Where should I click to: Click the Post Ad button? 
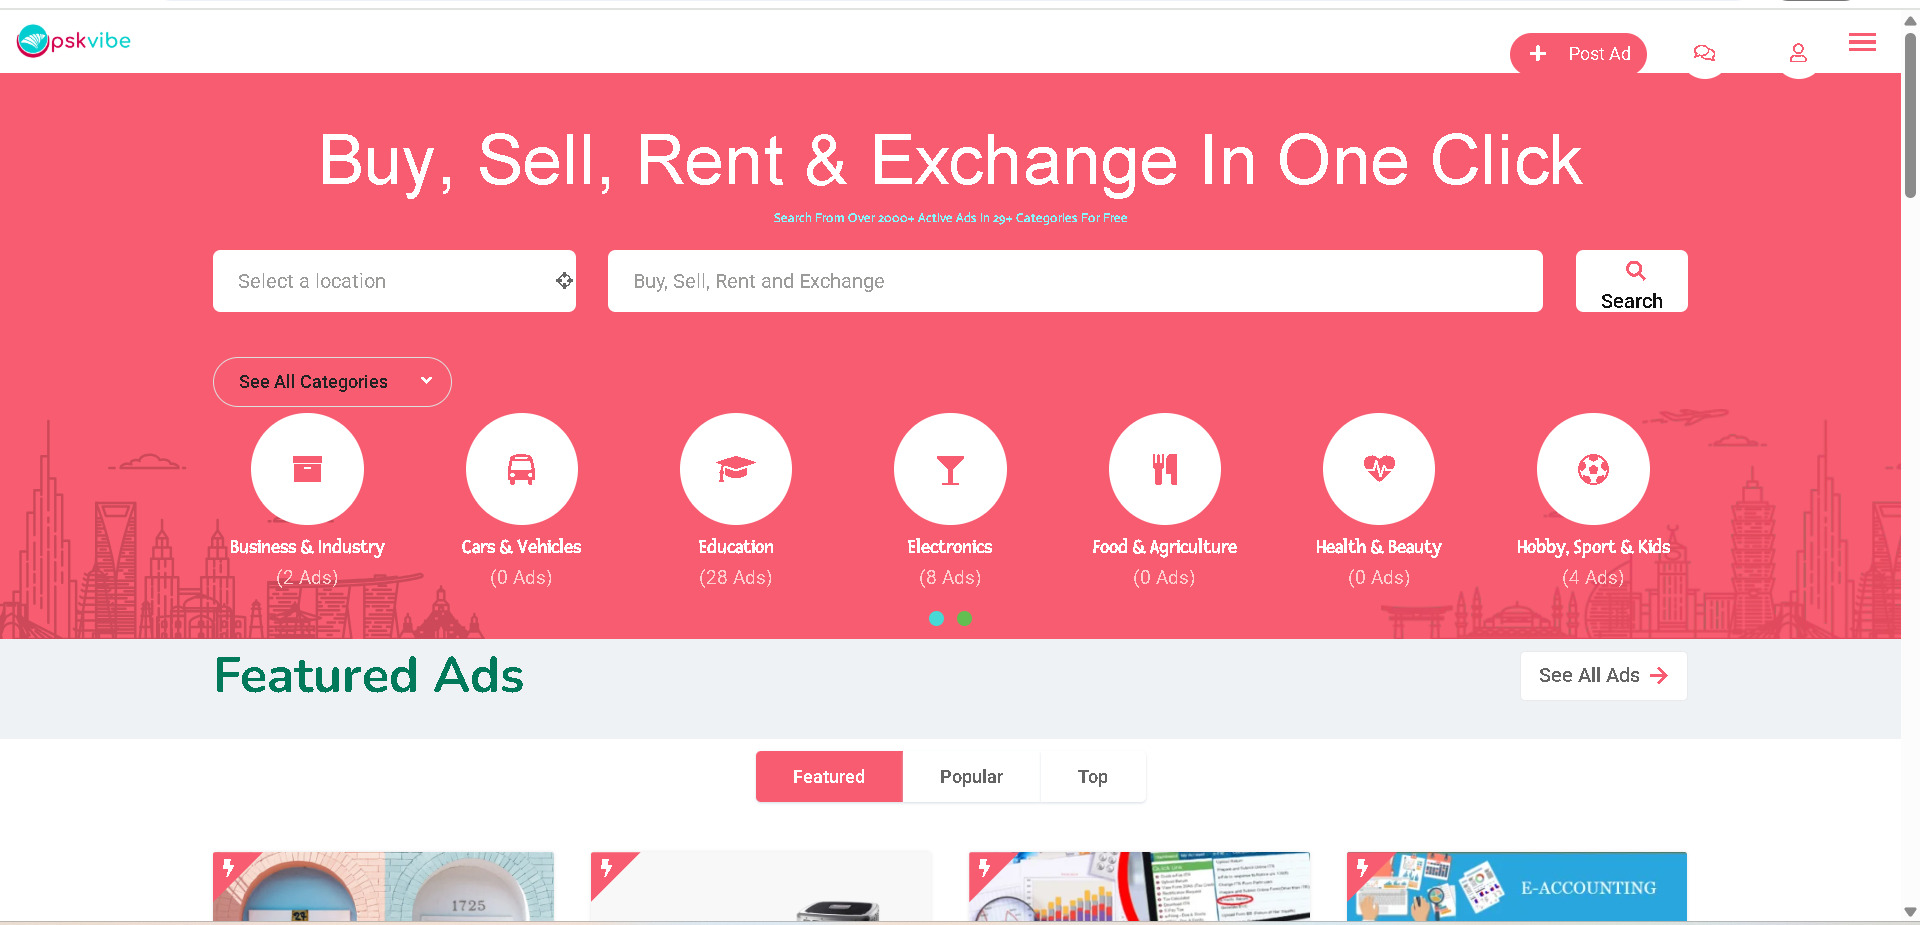pos(1578,54)
